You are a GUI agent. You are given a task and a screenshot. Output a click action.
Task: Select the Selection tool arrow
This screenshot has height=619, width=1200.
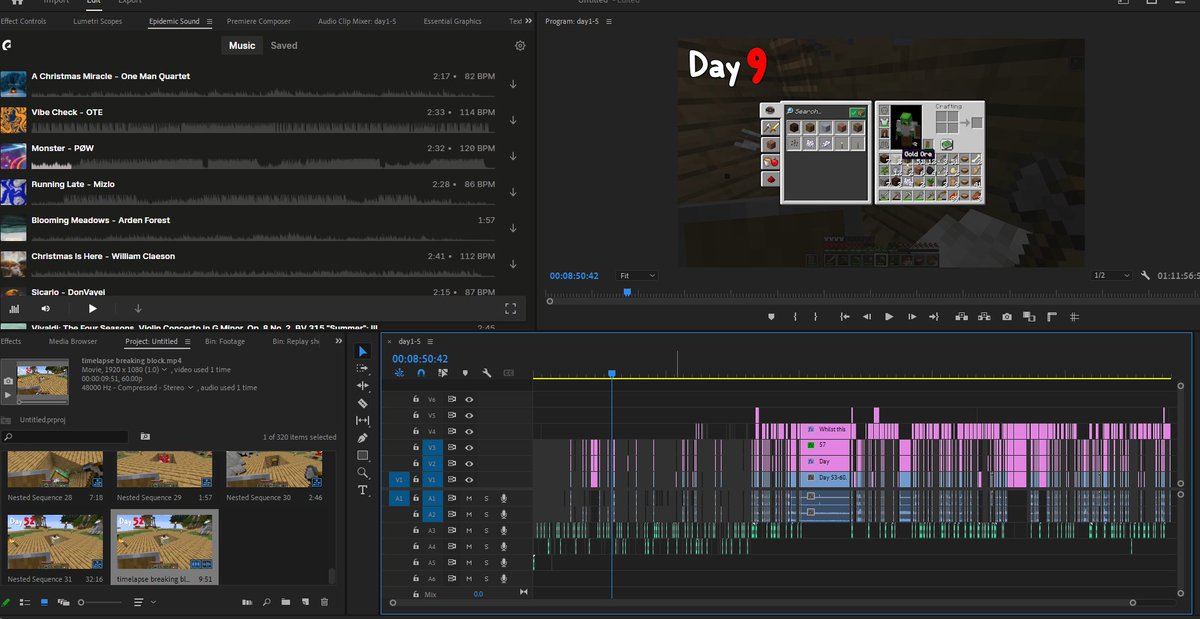[x=362, y=351]
